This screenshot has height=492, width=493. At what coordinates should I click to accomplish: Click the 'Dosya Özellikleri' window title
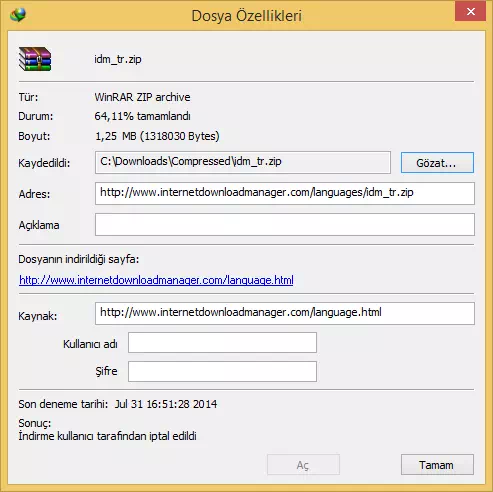(247, 16)
